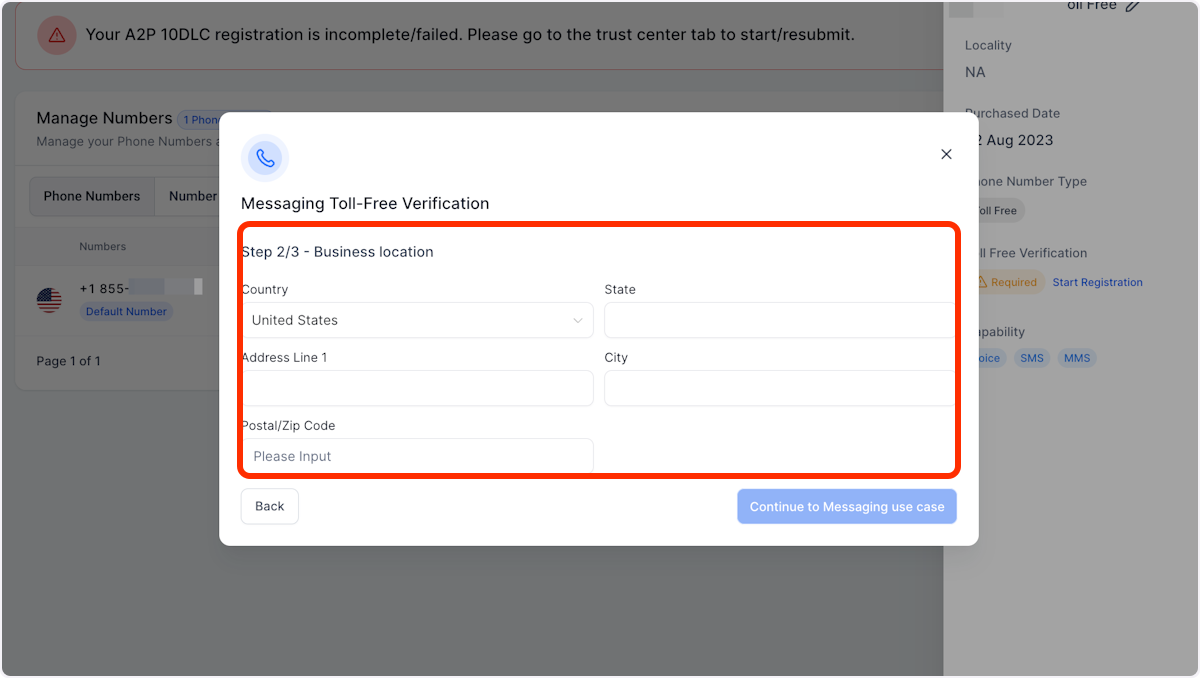Expand the Toll Free phone number type chip
The width and height of the screenshot is (1200, 678).
pyautogui.click(x=997, y=210)
